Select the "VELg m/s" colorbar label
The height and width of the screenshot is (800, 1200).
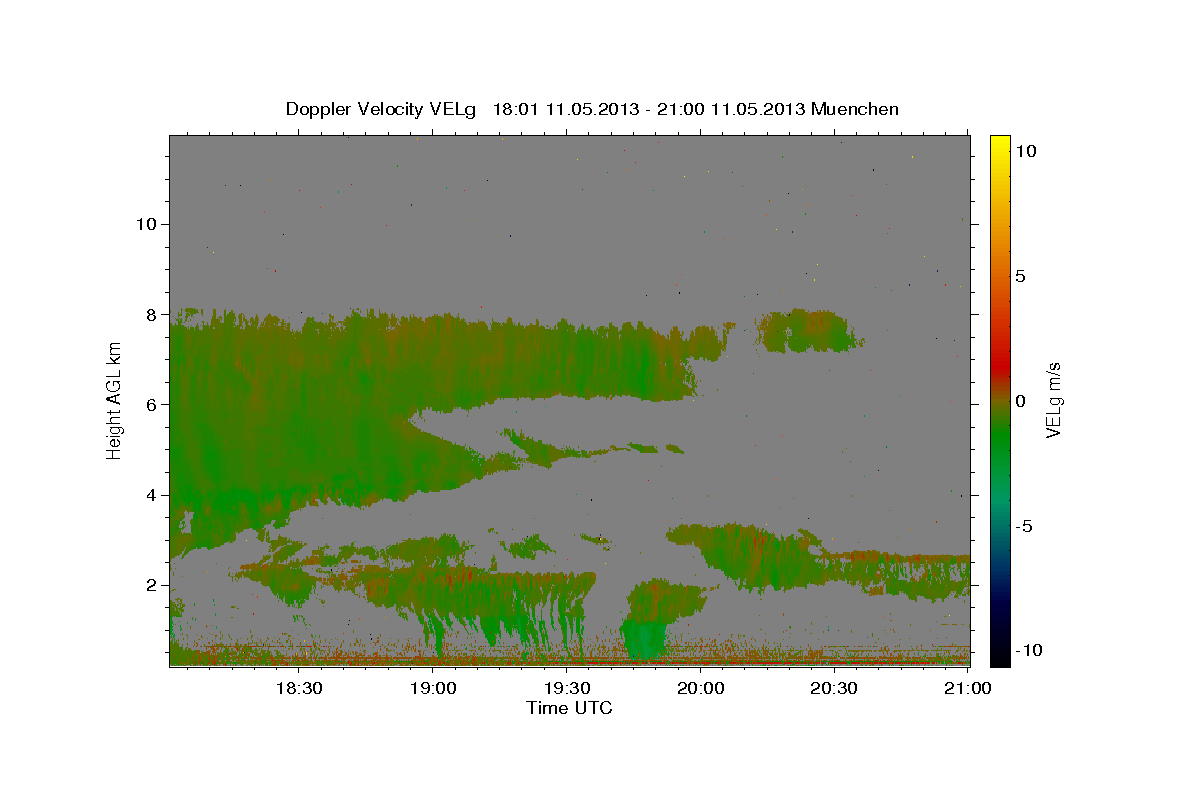tap(1053, 400)
